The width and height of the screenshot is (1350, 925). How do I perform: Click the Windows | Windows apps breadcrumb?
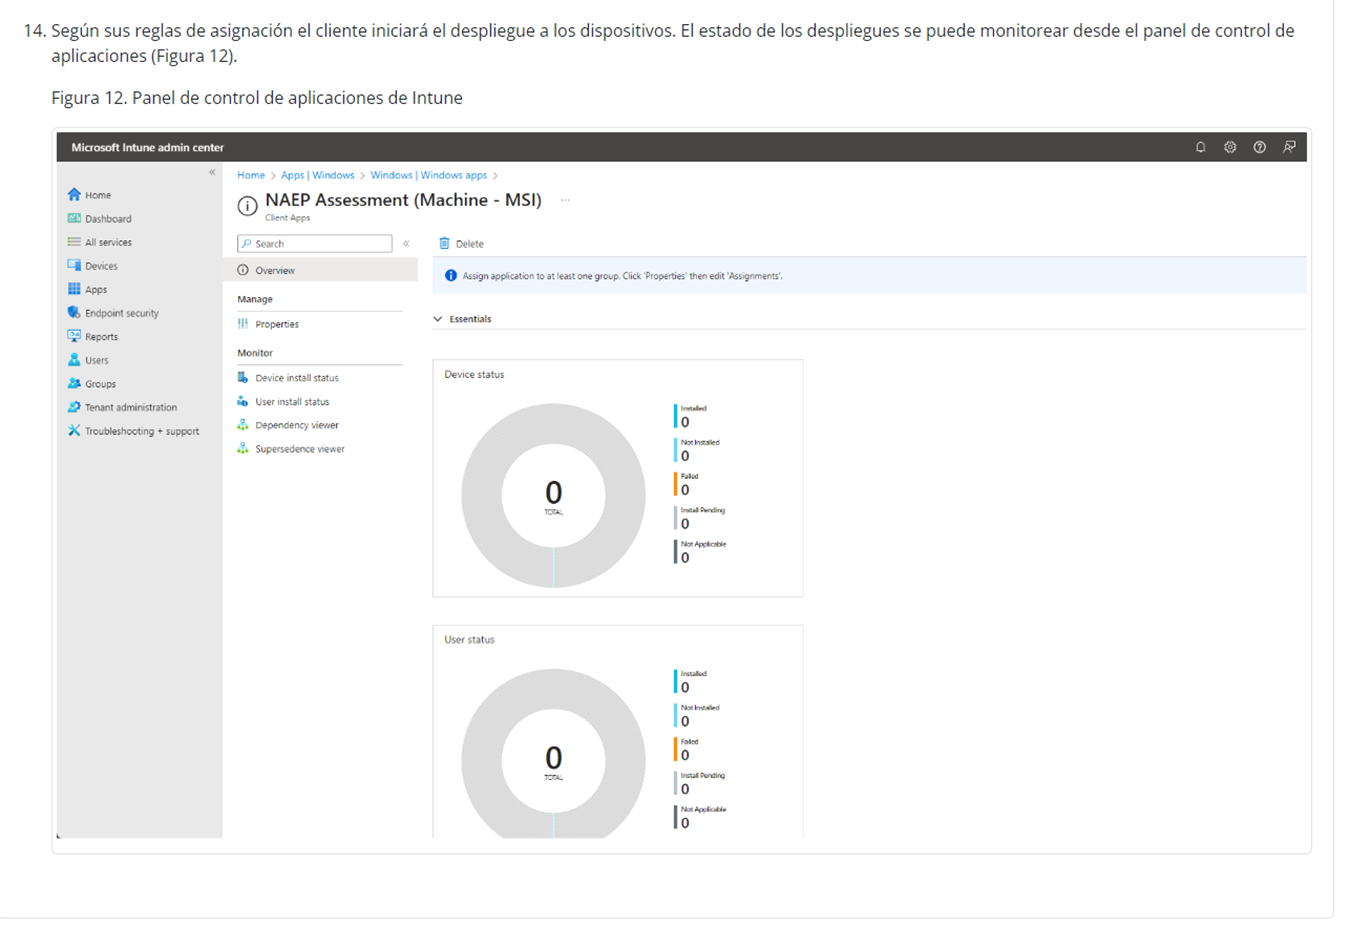coord(428,175)
